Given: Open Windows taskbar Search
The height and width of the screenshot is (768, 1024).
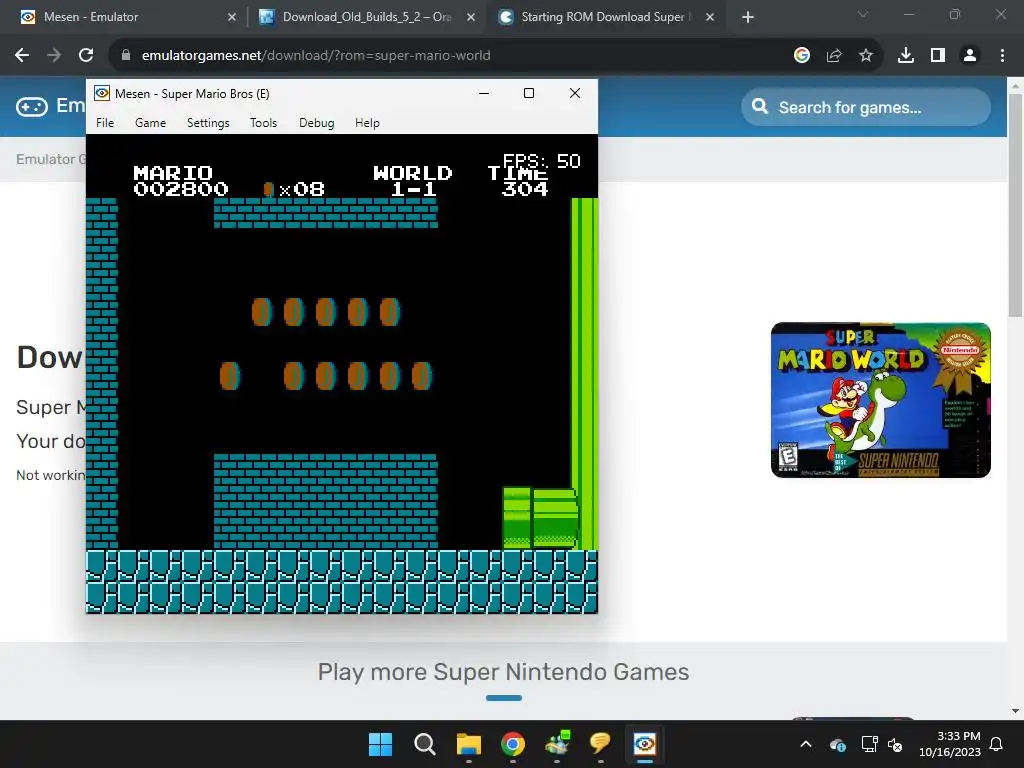Looking at the screenshot, I should (x=424, y=744).
